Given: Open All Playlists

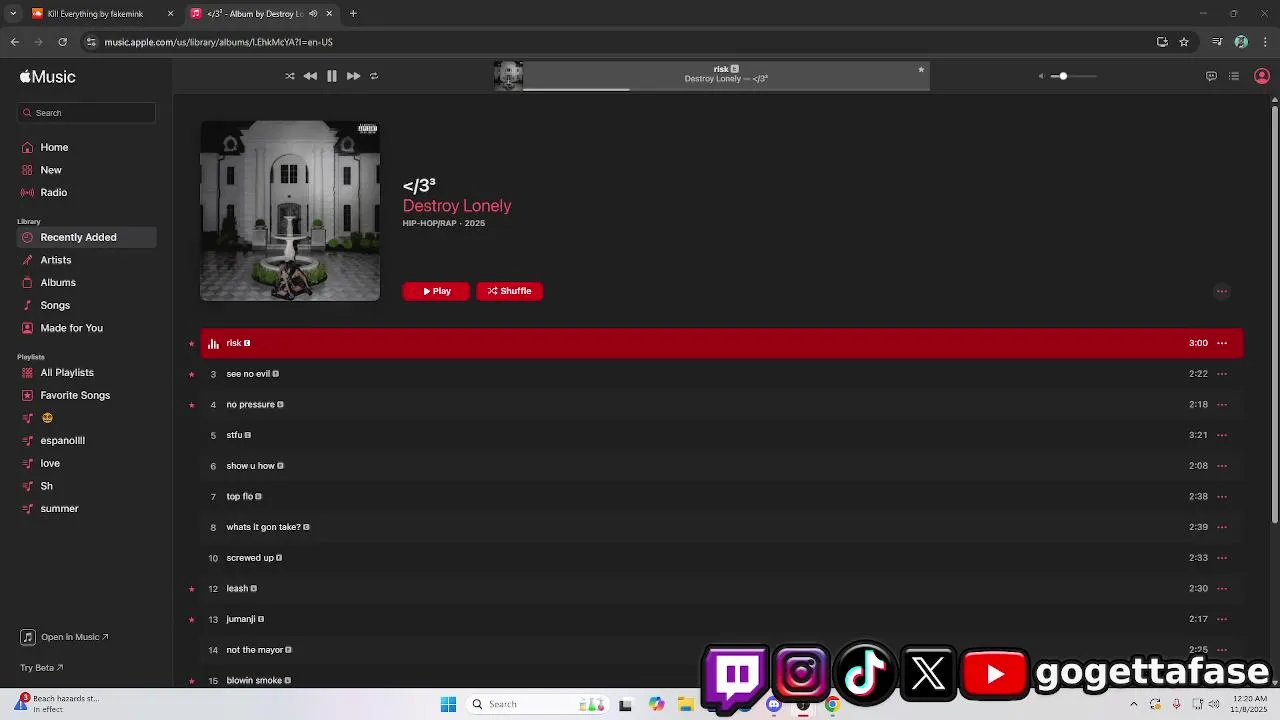Looking at the screenshot, I should [67, 373].
